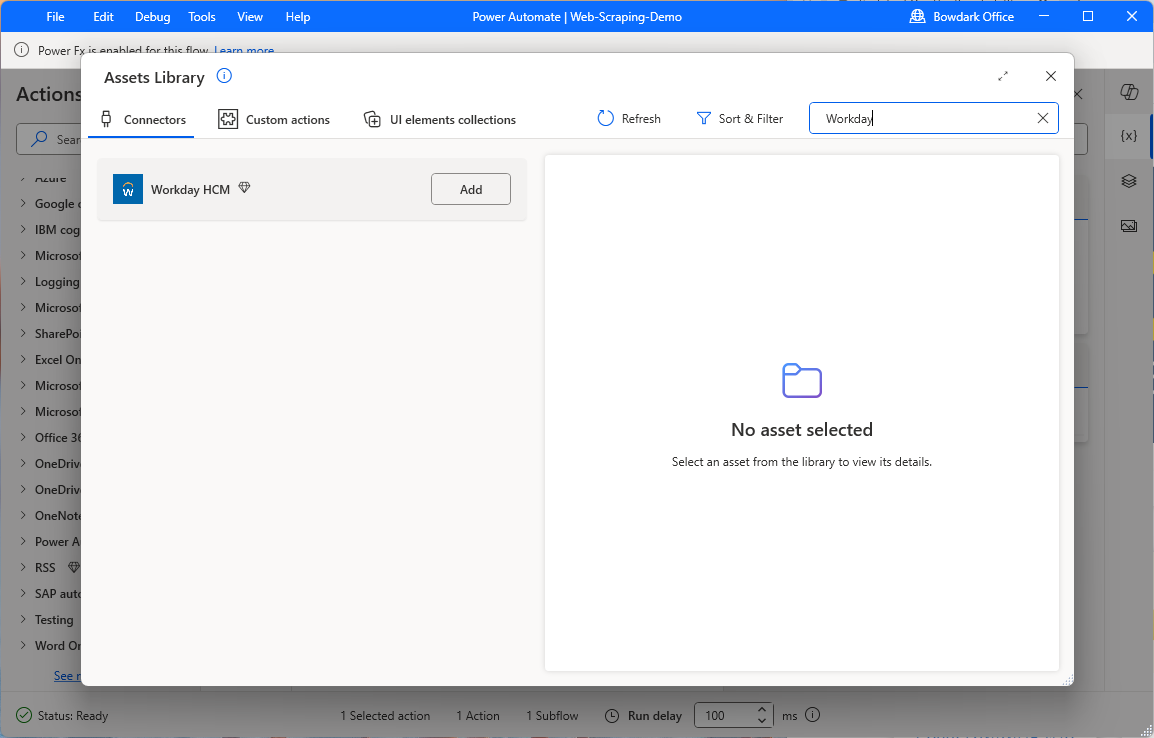Increase the Run delay value
1154x738 pixels.
[762, 710]
